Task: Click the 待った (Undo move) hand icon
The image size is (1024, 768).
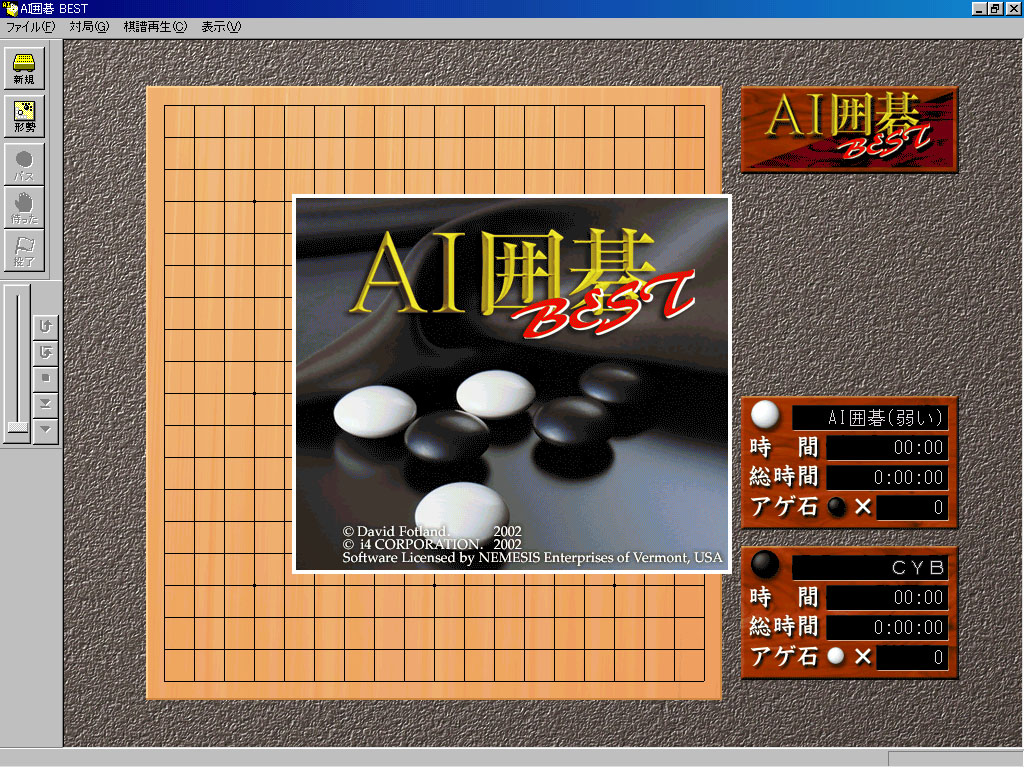Action: (x=24, y=209)
